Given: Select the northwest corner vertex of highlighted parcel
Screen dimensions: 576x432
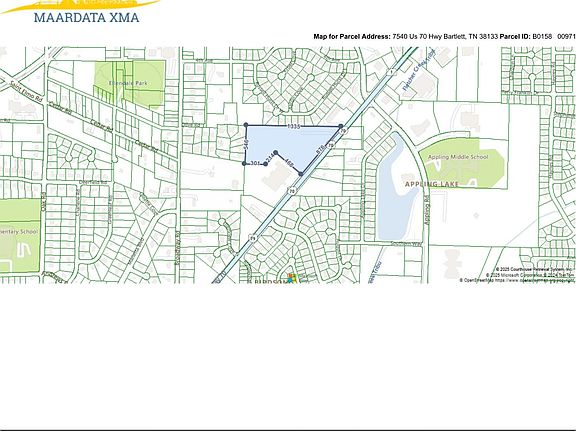Looking at the screenshot, I should click(x=246, y=125).
